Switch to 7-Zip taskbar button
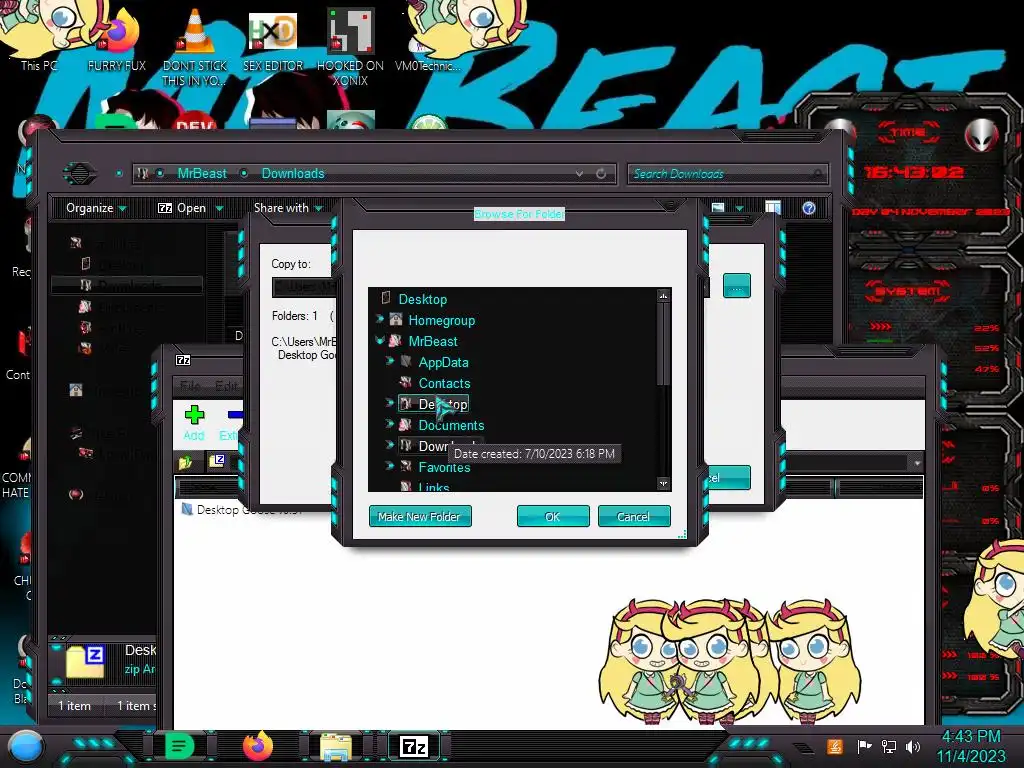This screenshot has height=768, width=1024. click(414, 746)
